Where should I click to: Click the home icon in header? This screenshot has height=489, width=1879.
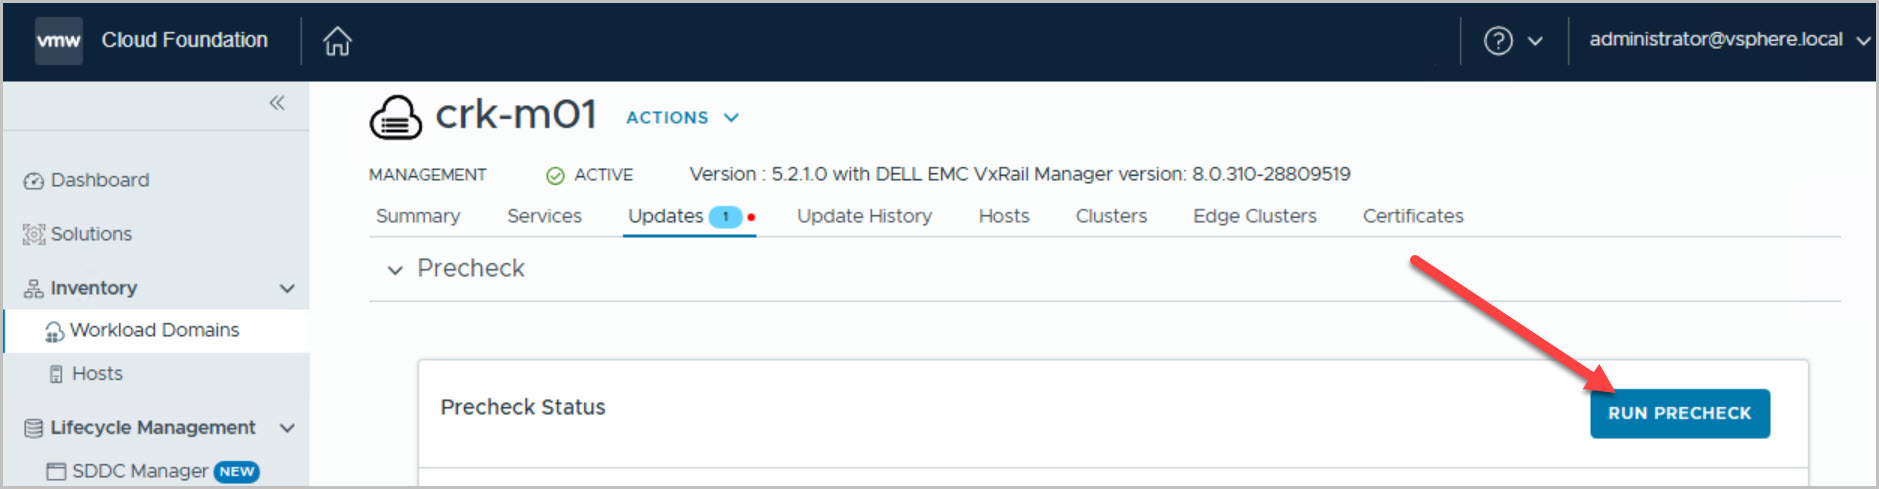(x=337, y=41)
